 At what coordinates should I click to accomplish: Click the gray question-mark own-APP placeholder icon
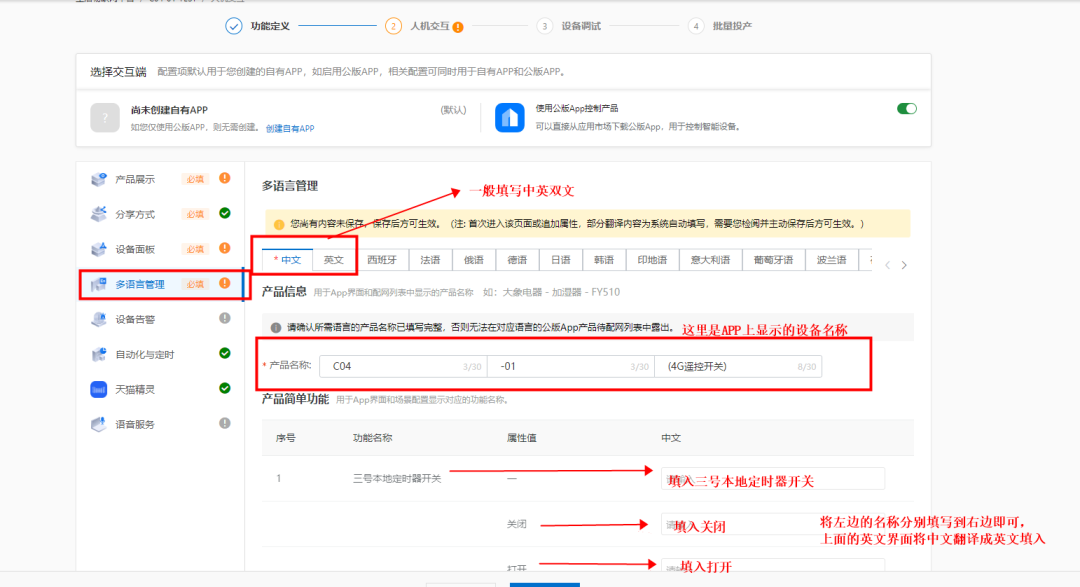(x=105, y=117)
